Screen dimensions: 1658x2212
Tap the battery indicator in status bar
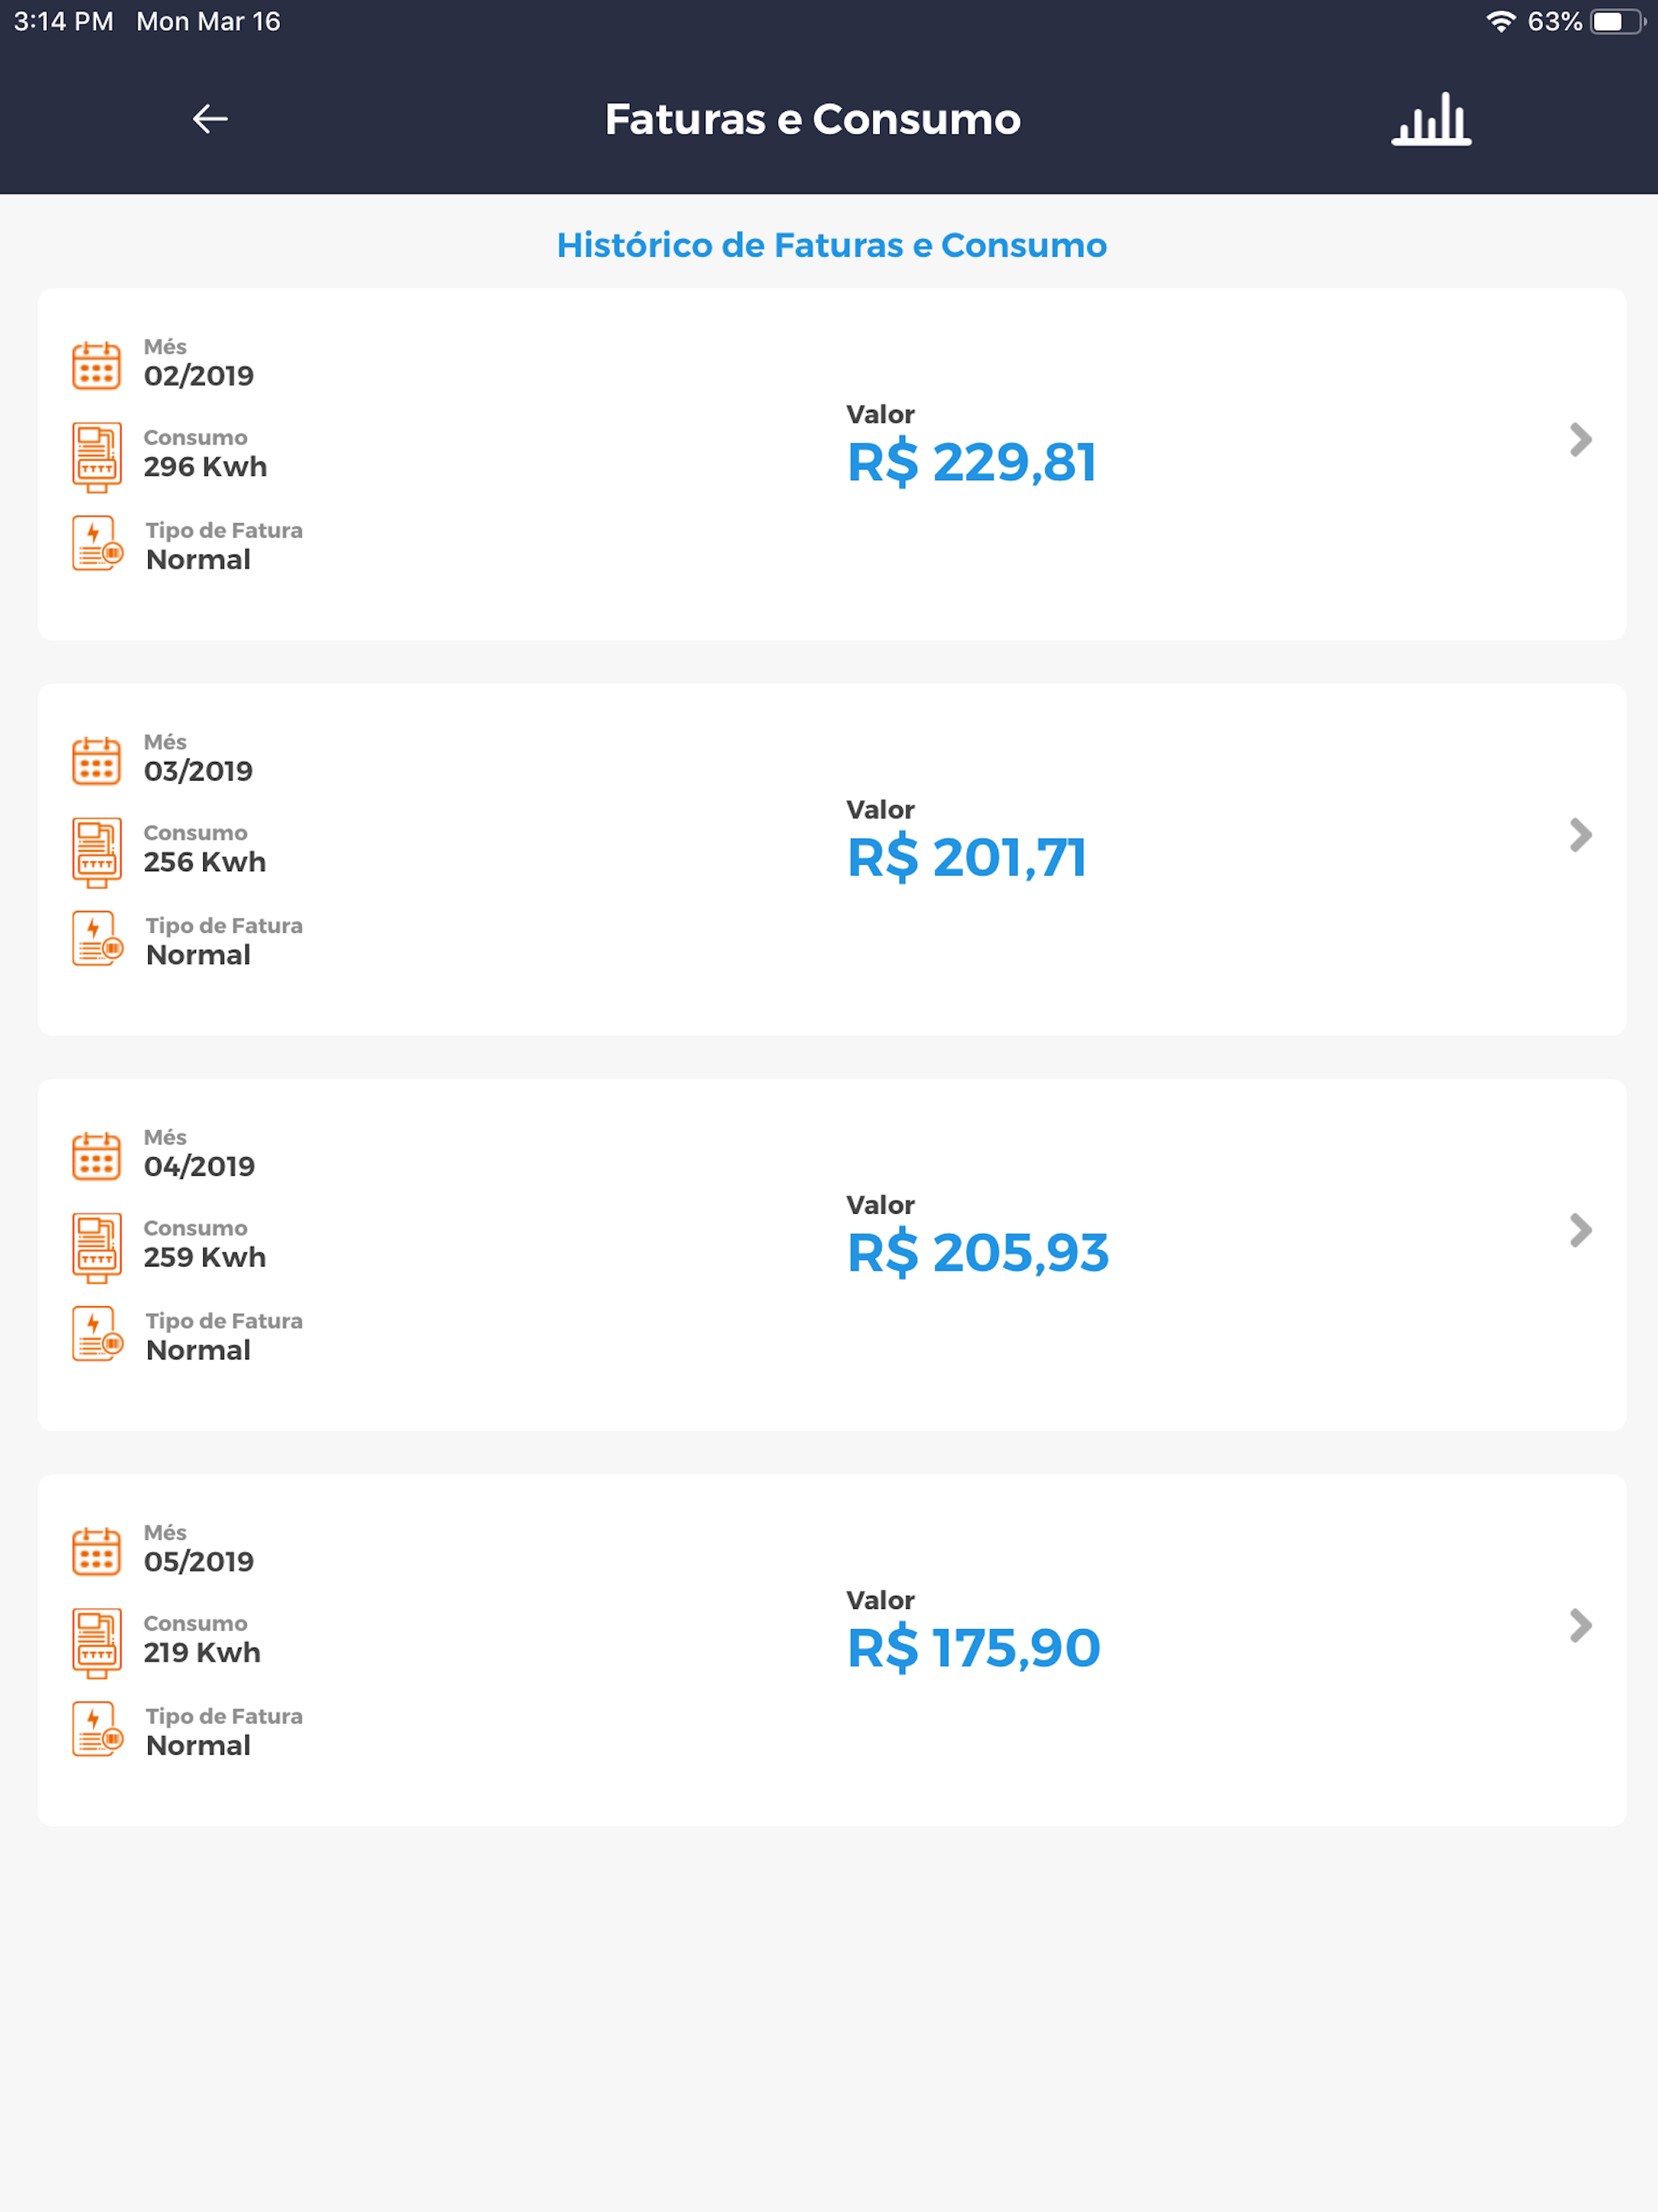tap(1617, 22)
